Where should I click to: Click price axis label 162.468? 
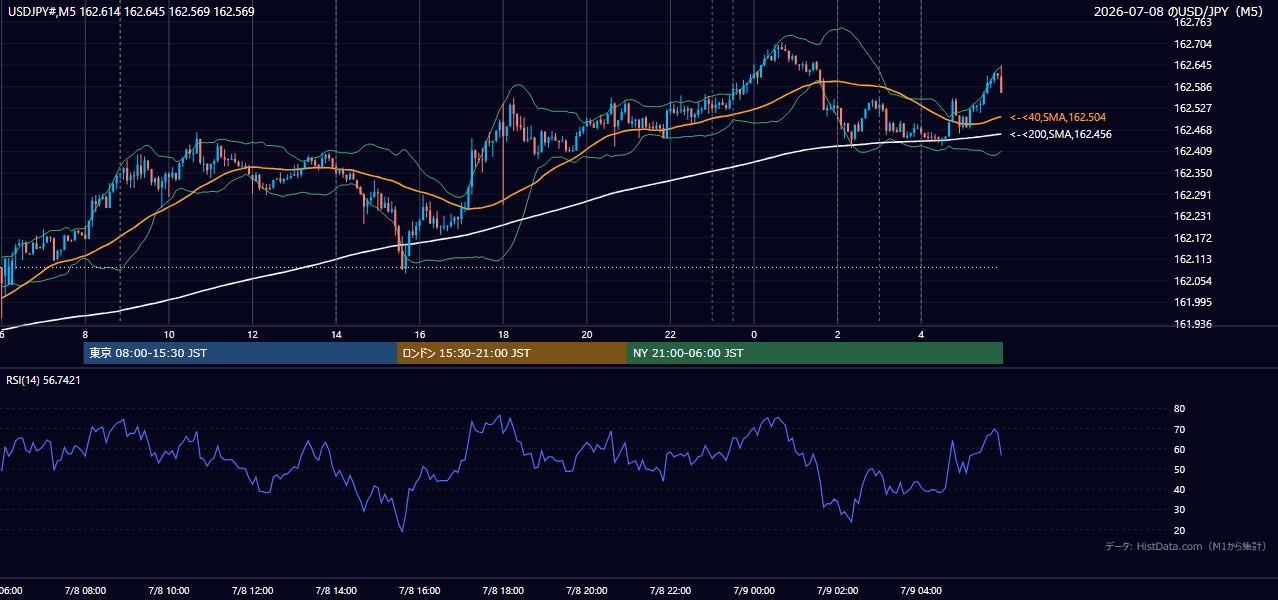[1192, 130]
